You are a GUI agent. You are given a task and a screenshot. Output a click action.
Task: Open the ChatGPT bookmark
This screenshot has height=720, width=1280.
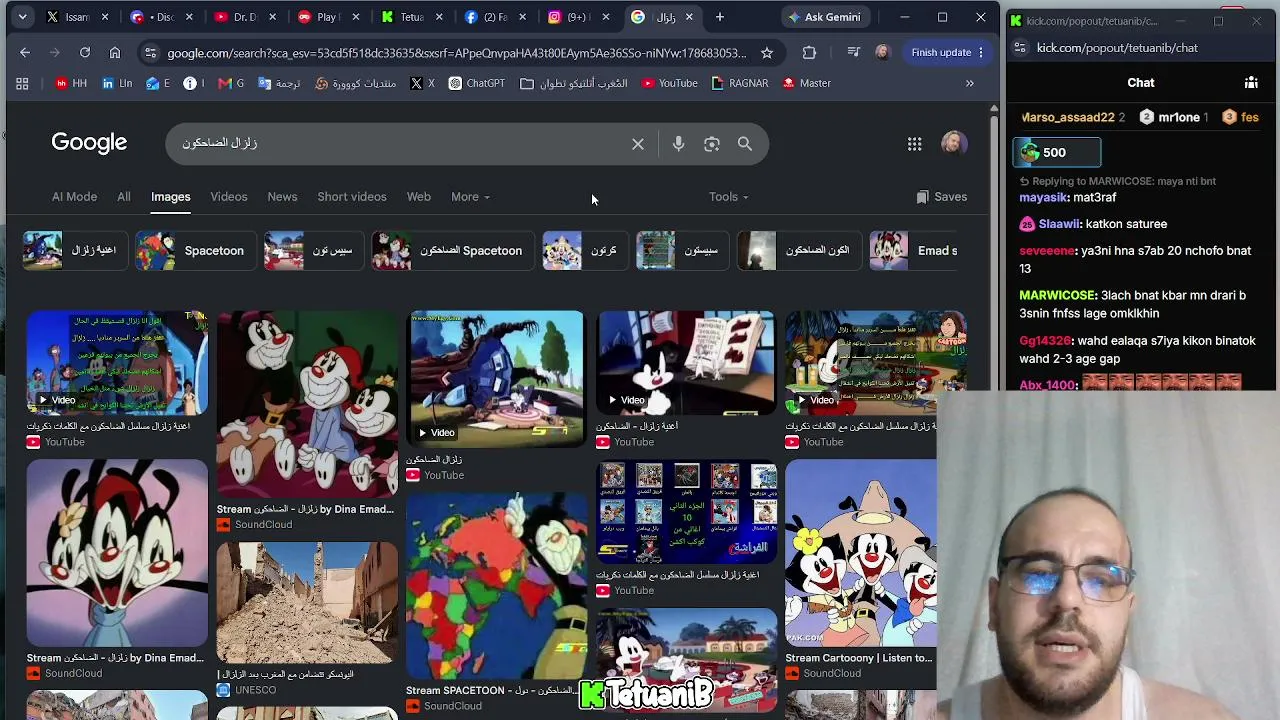pos(477,83)
